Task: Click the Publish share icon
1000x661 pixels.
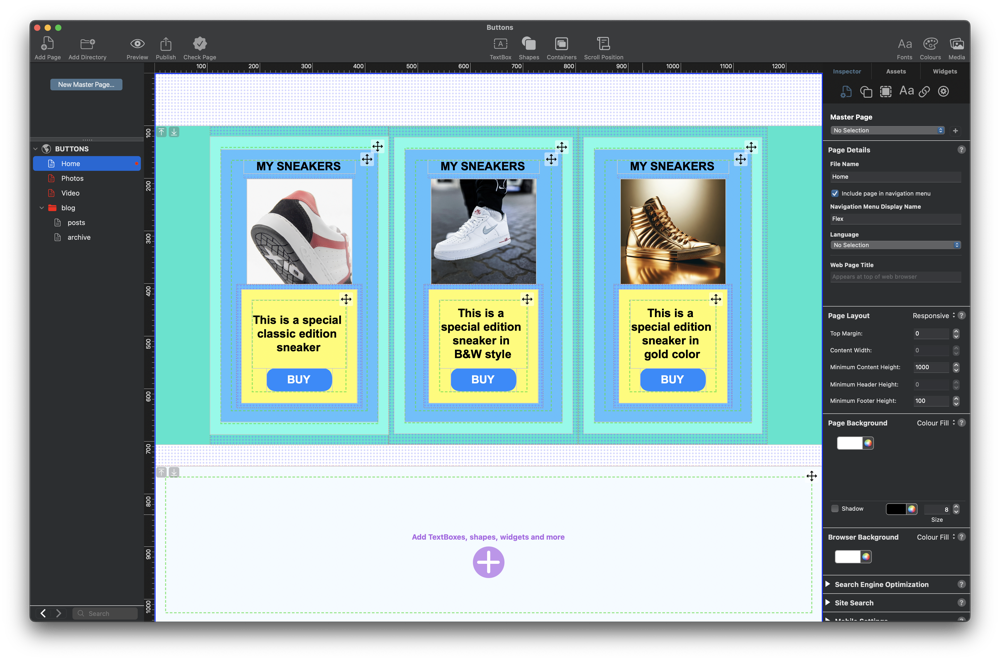Action: tap(166, 44)
